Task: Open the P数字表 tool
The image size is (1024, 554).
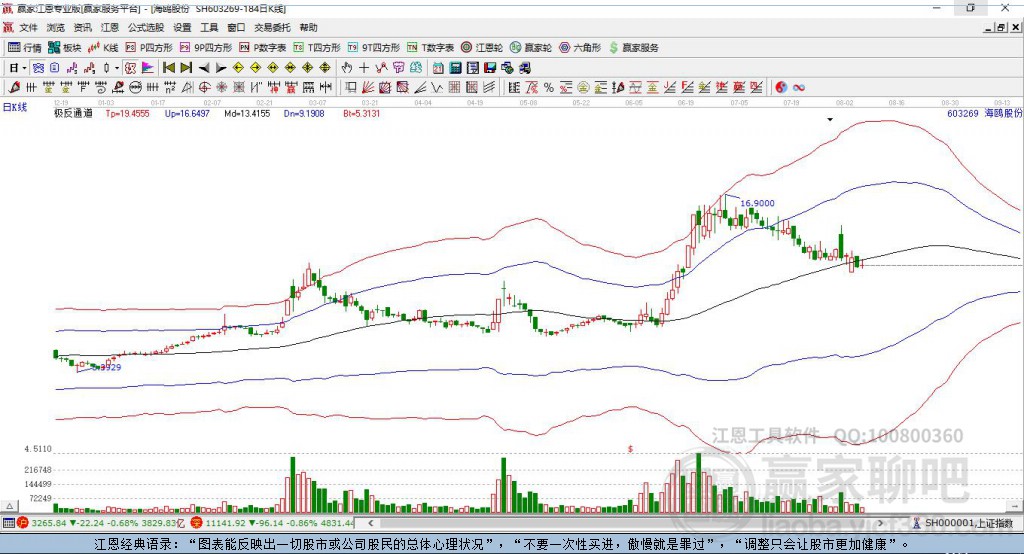Action: pyautogui.click(x=263, y=48)
